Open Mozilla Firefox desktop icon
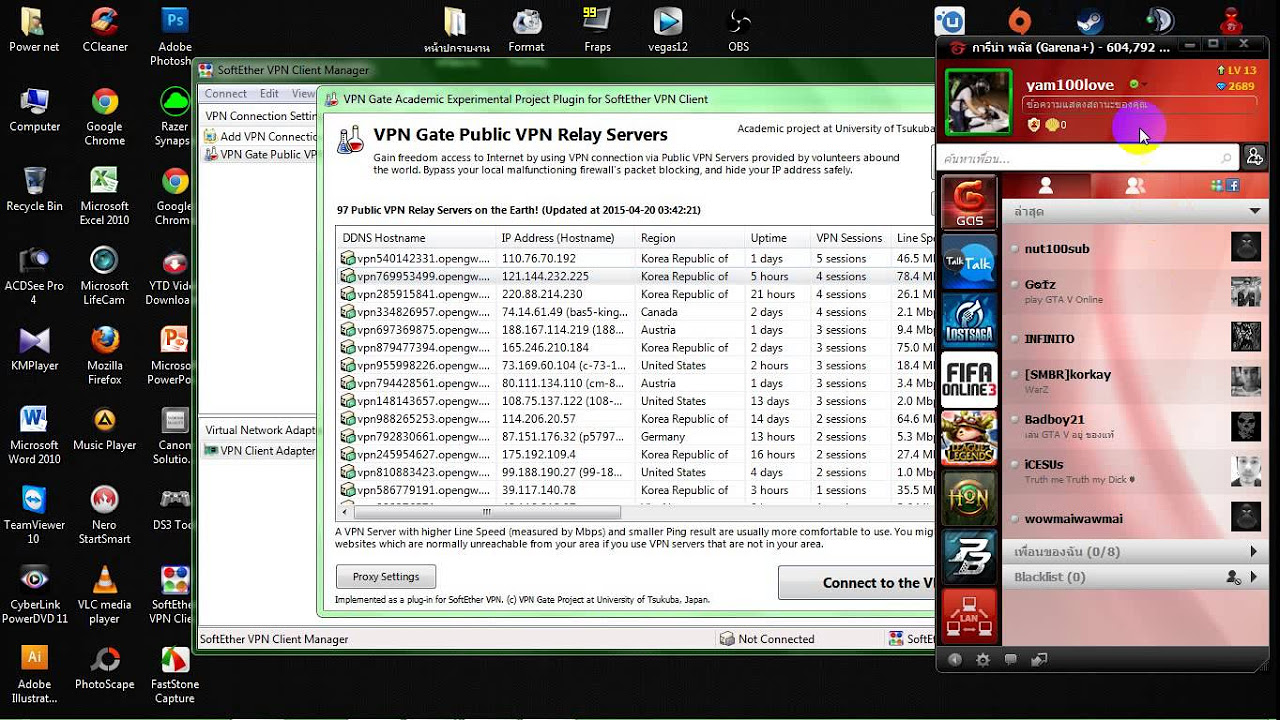 (104, 355)
